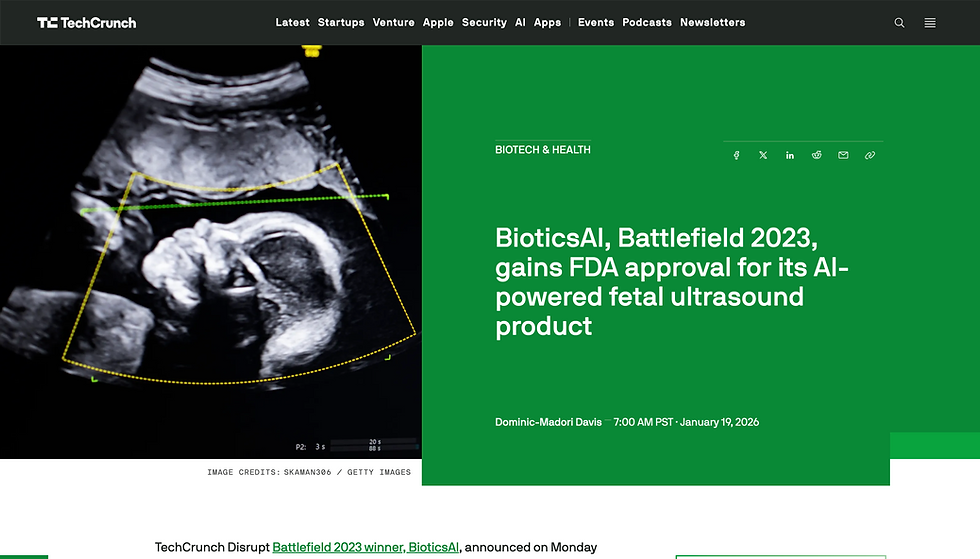Open author Dominic-Madori Davis profile
The width and height of the screenshot is (980, 559).
tap(548, 422)
